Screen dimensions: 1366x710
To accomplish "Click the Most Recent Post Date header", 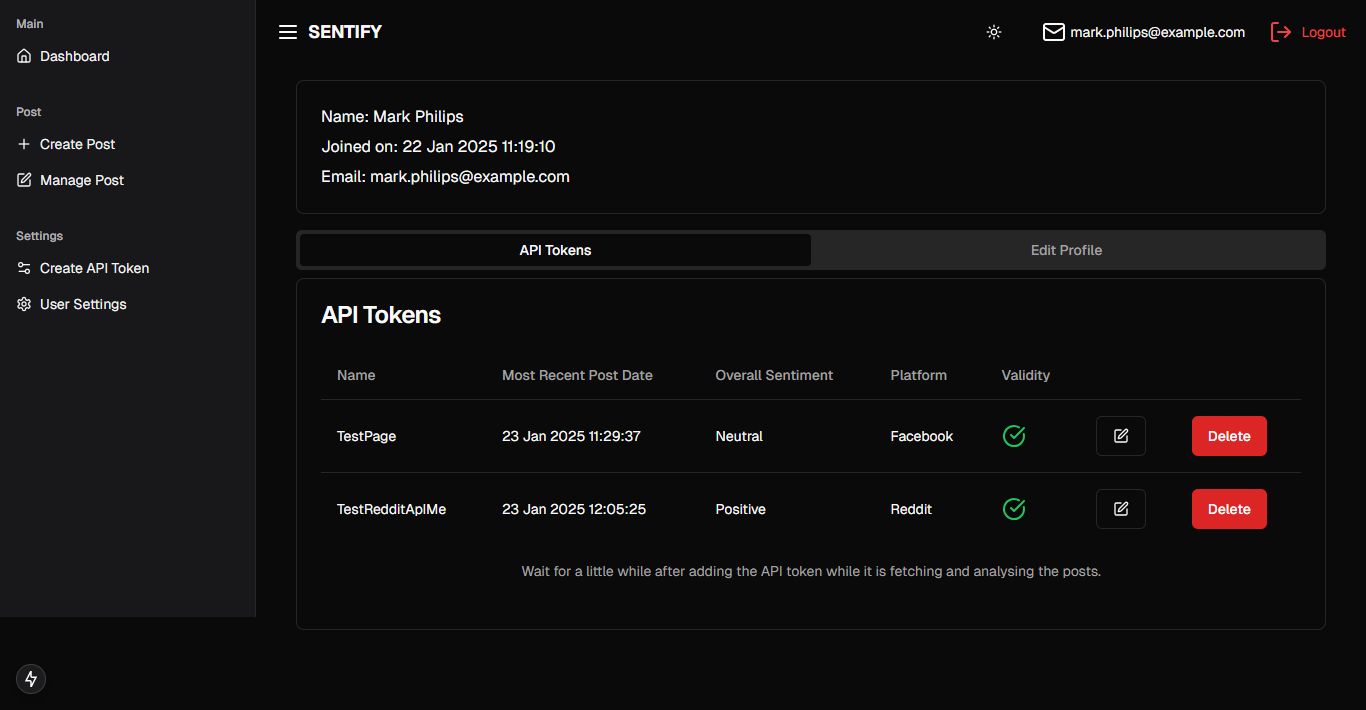I will (577, 375).
